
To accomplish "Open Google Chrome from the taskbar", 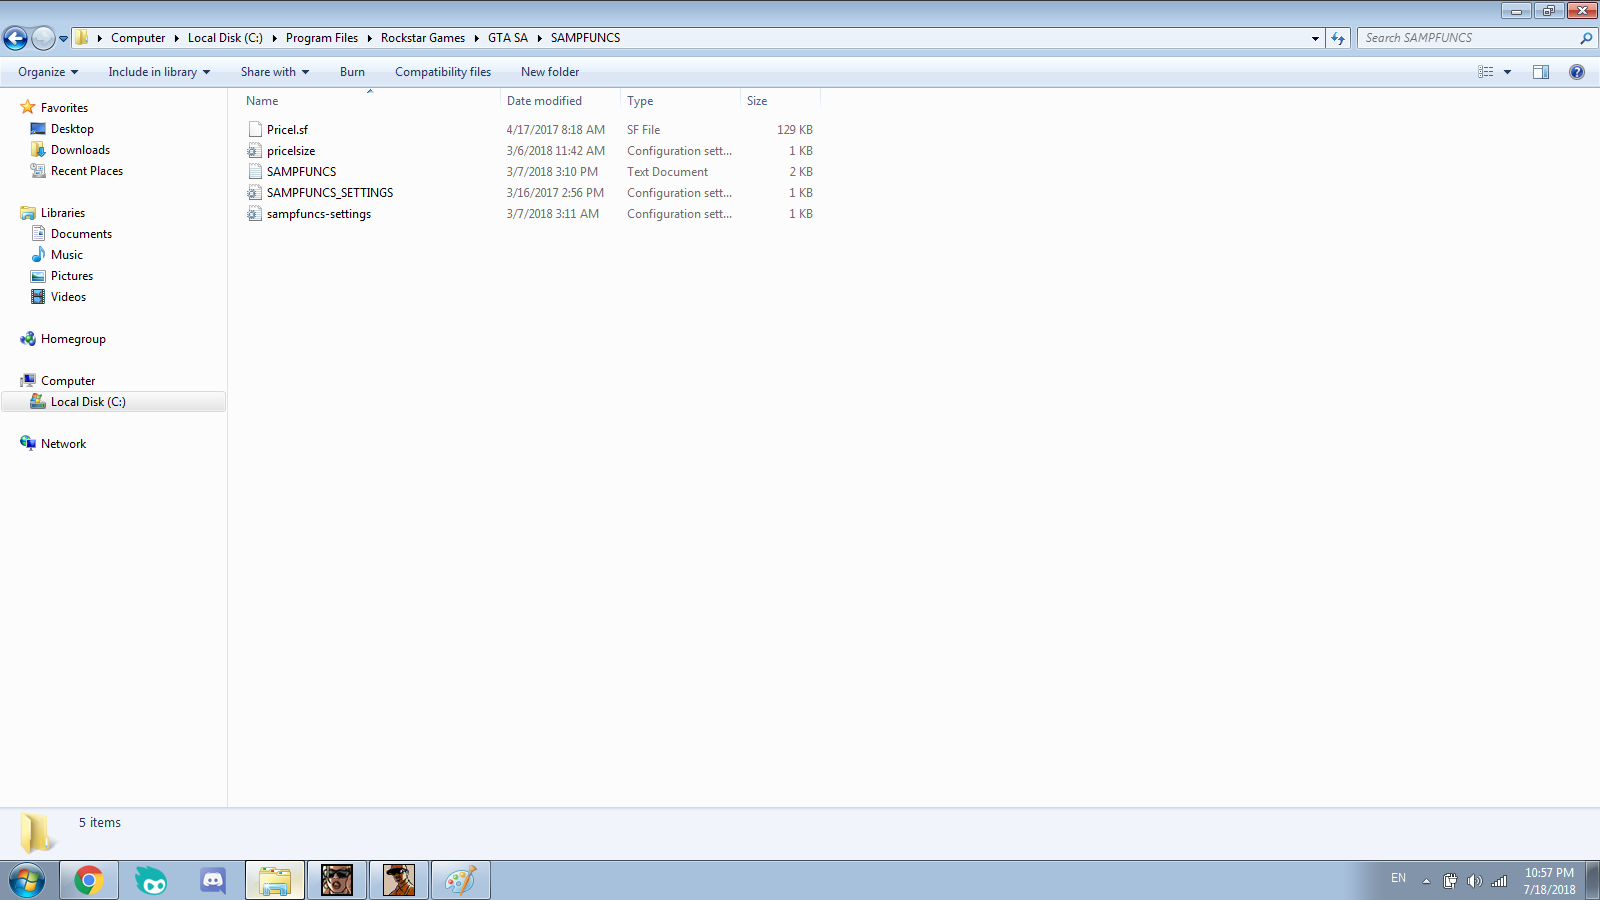I will coord(88,880).
